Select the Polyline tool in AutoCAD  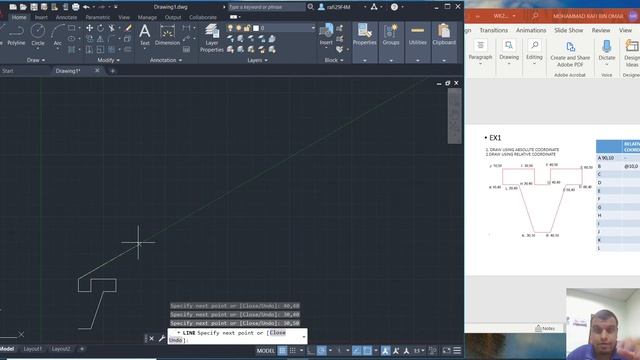click(x=16, y=35)
